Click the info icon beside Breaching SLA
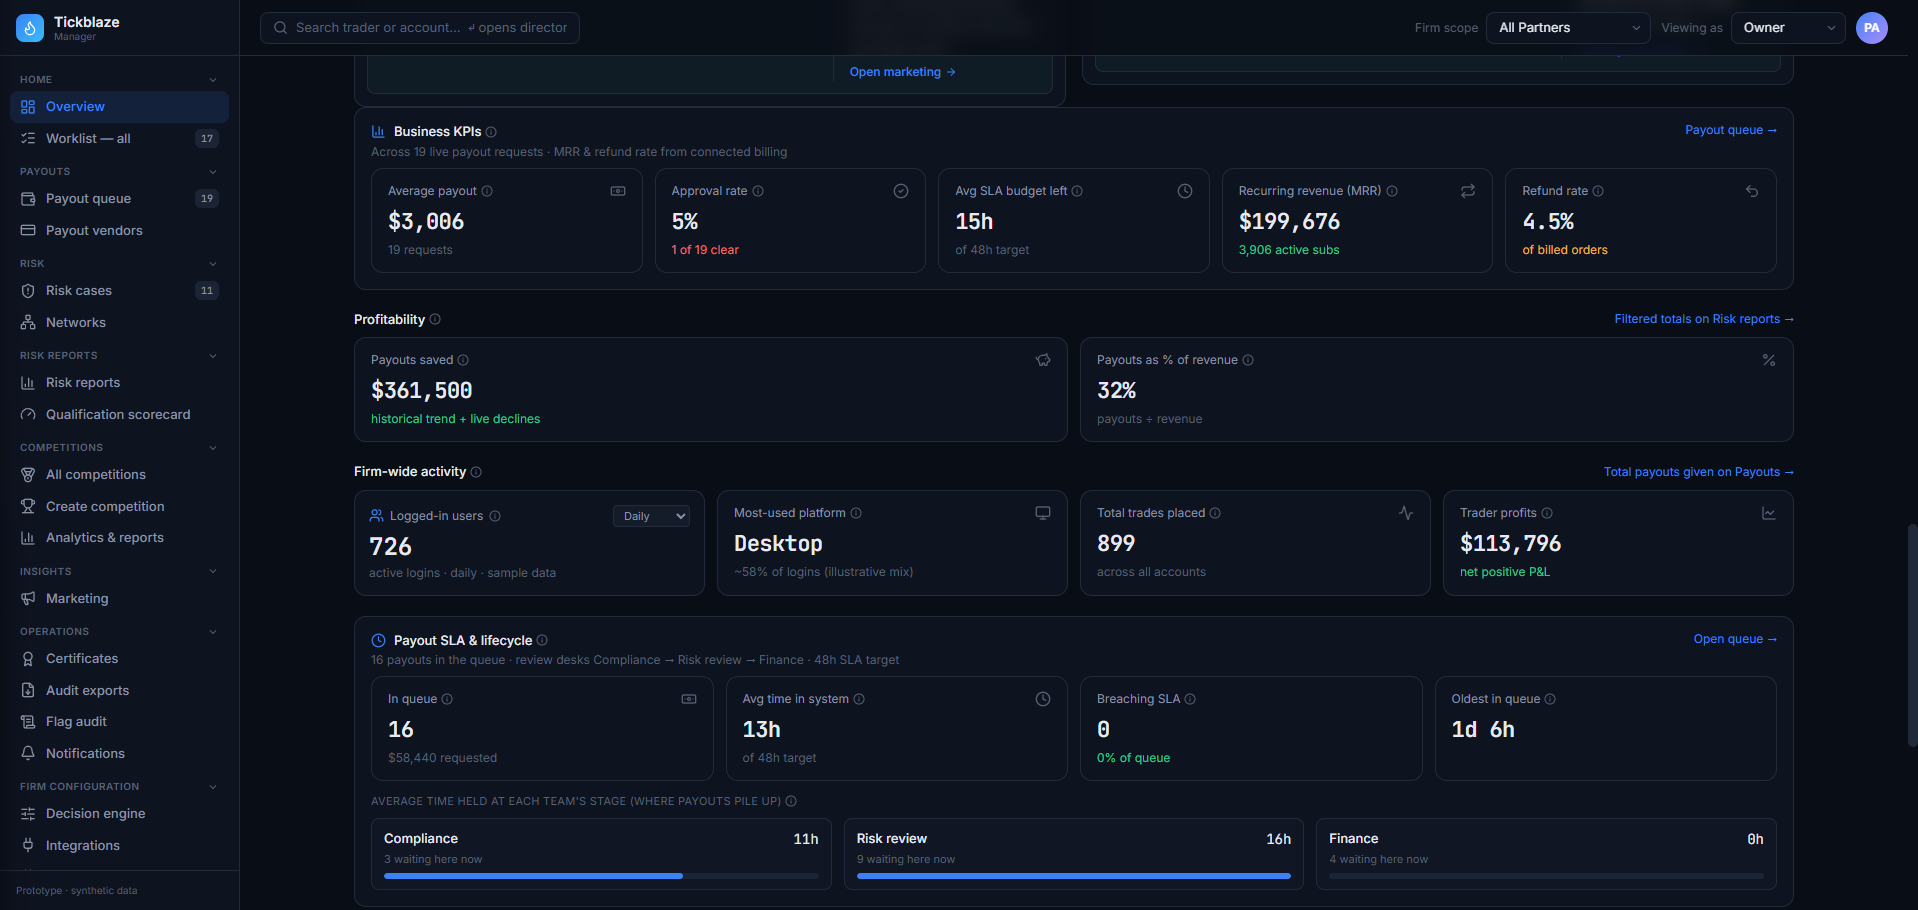This screenshot has height=910, width=1918. click(x=1190, y=699)
